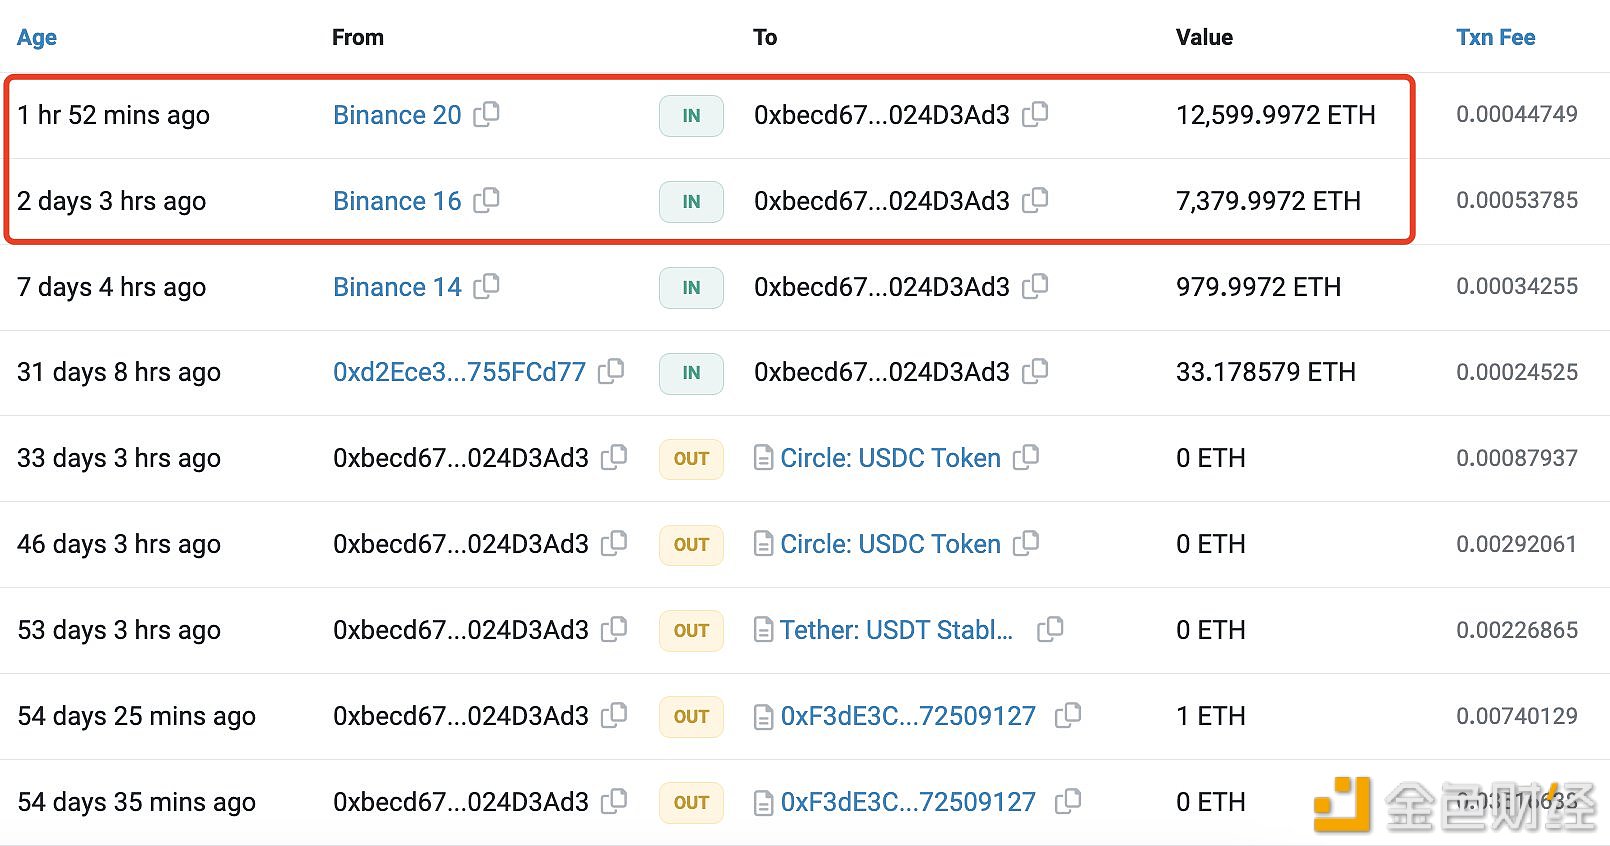Copy sender address in 54 days 25 mins row

614,715
